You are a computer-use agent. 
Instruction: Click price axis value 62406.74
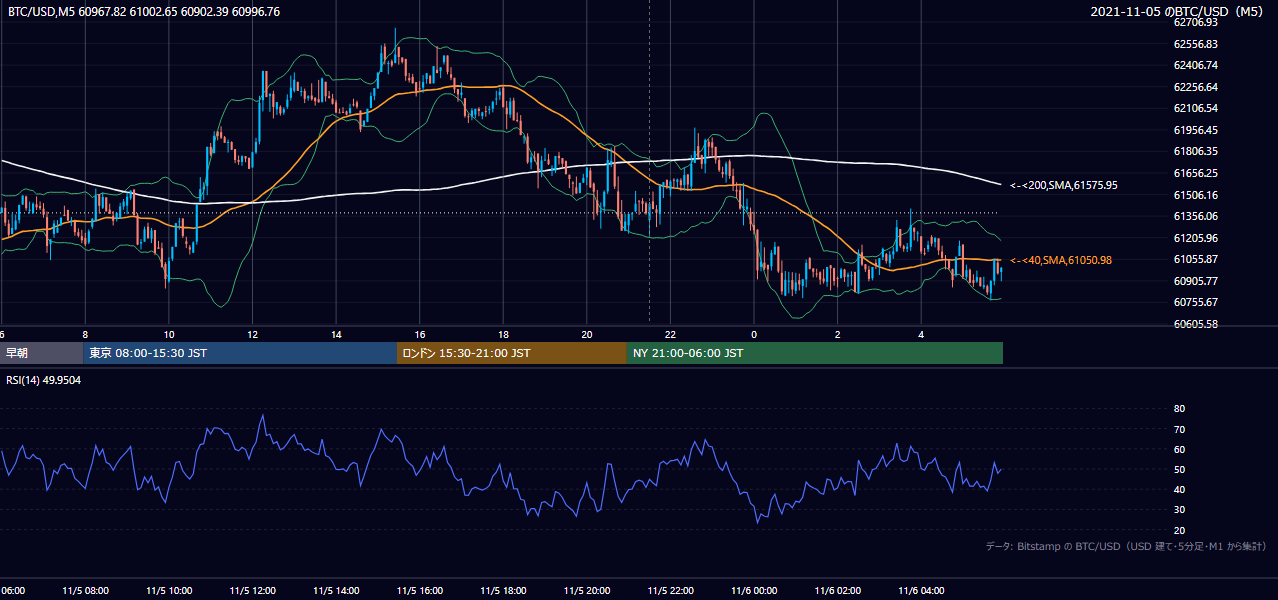(x=1195, y=65)
